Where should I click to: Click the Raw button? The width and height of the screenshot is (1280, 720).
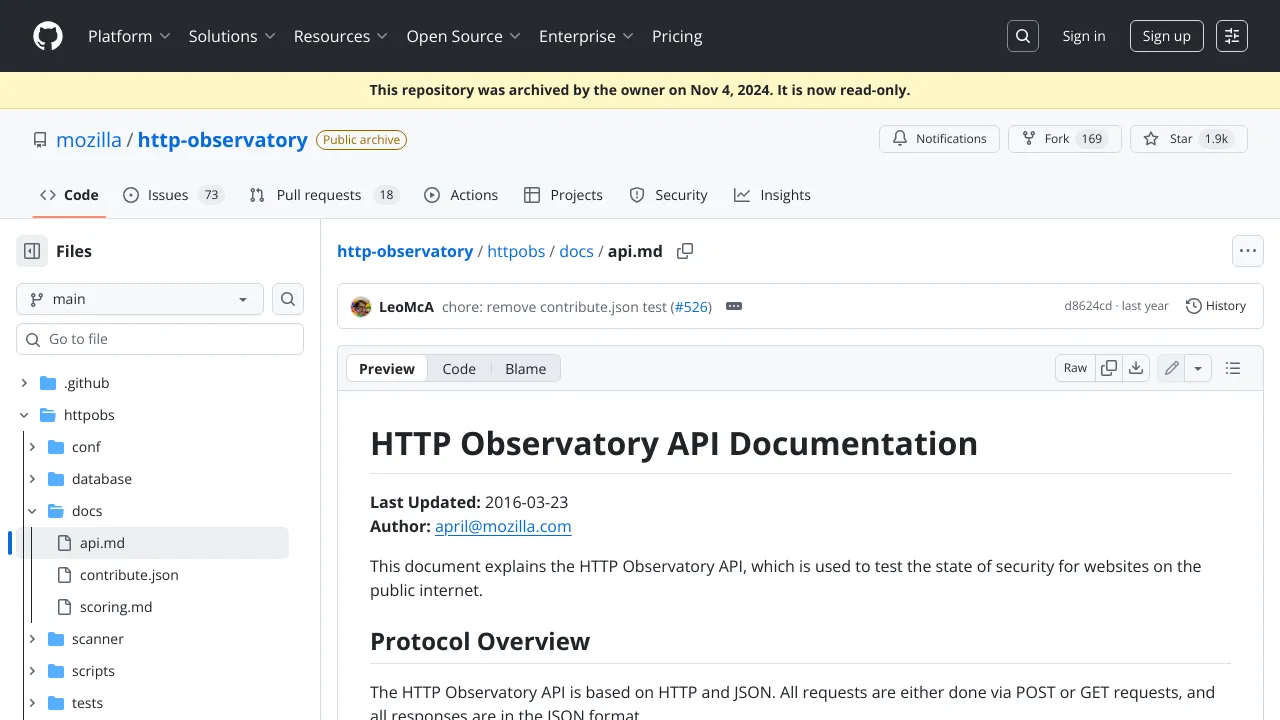[1075, 368]
